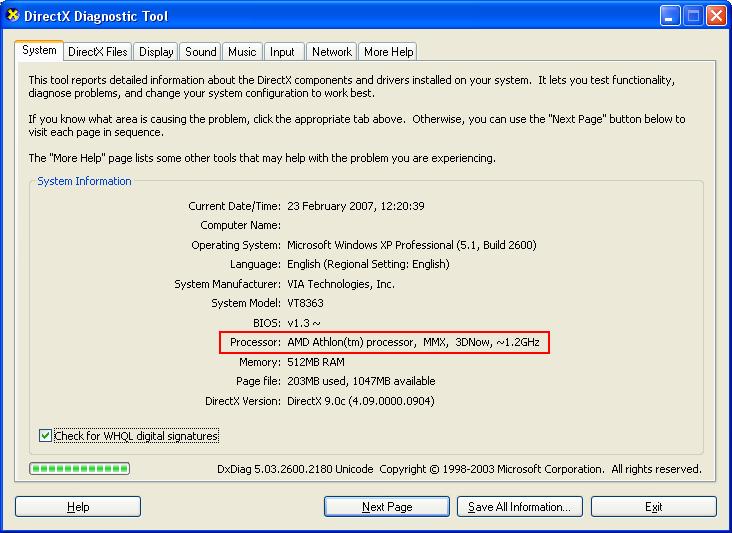Open the More Help tab
The width and height of the screenshot is (732, 533).
(388, 52)
